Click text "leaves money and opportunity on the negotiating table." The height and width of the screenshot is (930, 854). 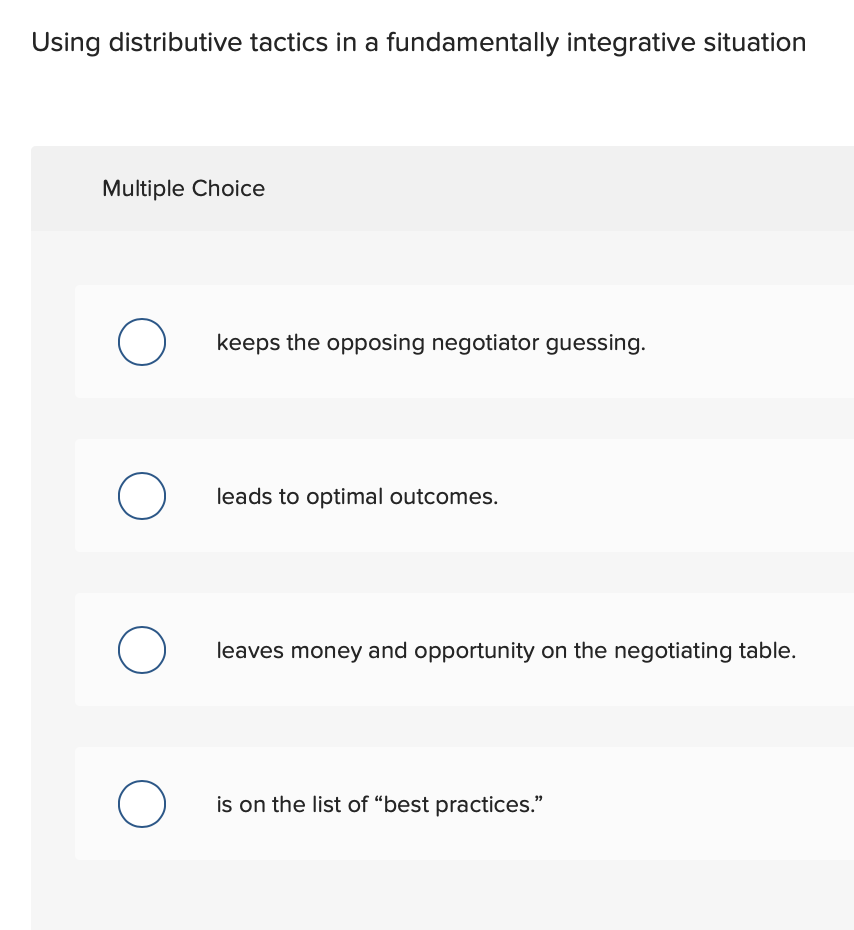[x=506, y=651]
